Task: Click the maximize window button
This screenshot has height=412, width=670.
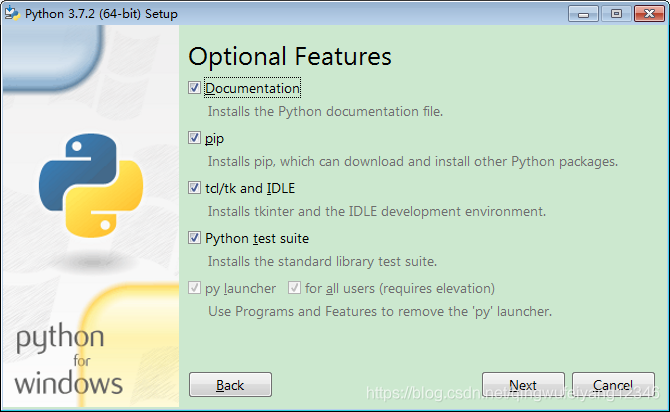Action: click(616, 14)
